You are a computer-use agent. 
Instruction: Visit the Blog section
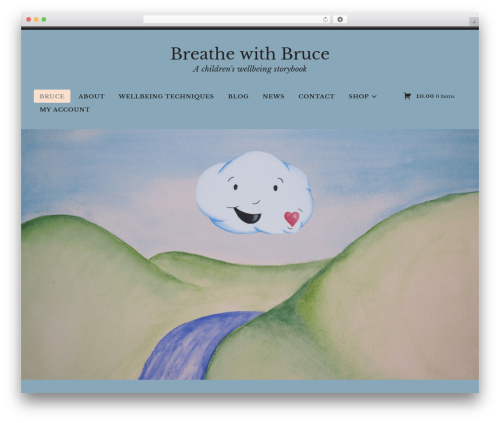[x=238, y=96]
